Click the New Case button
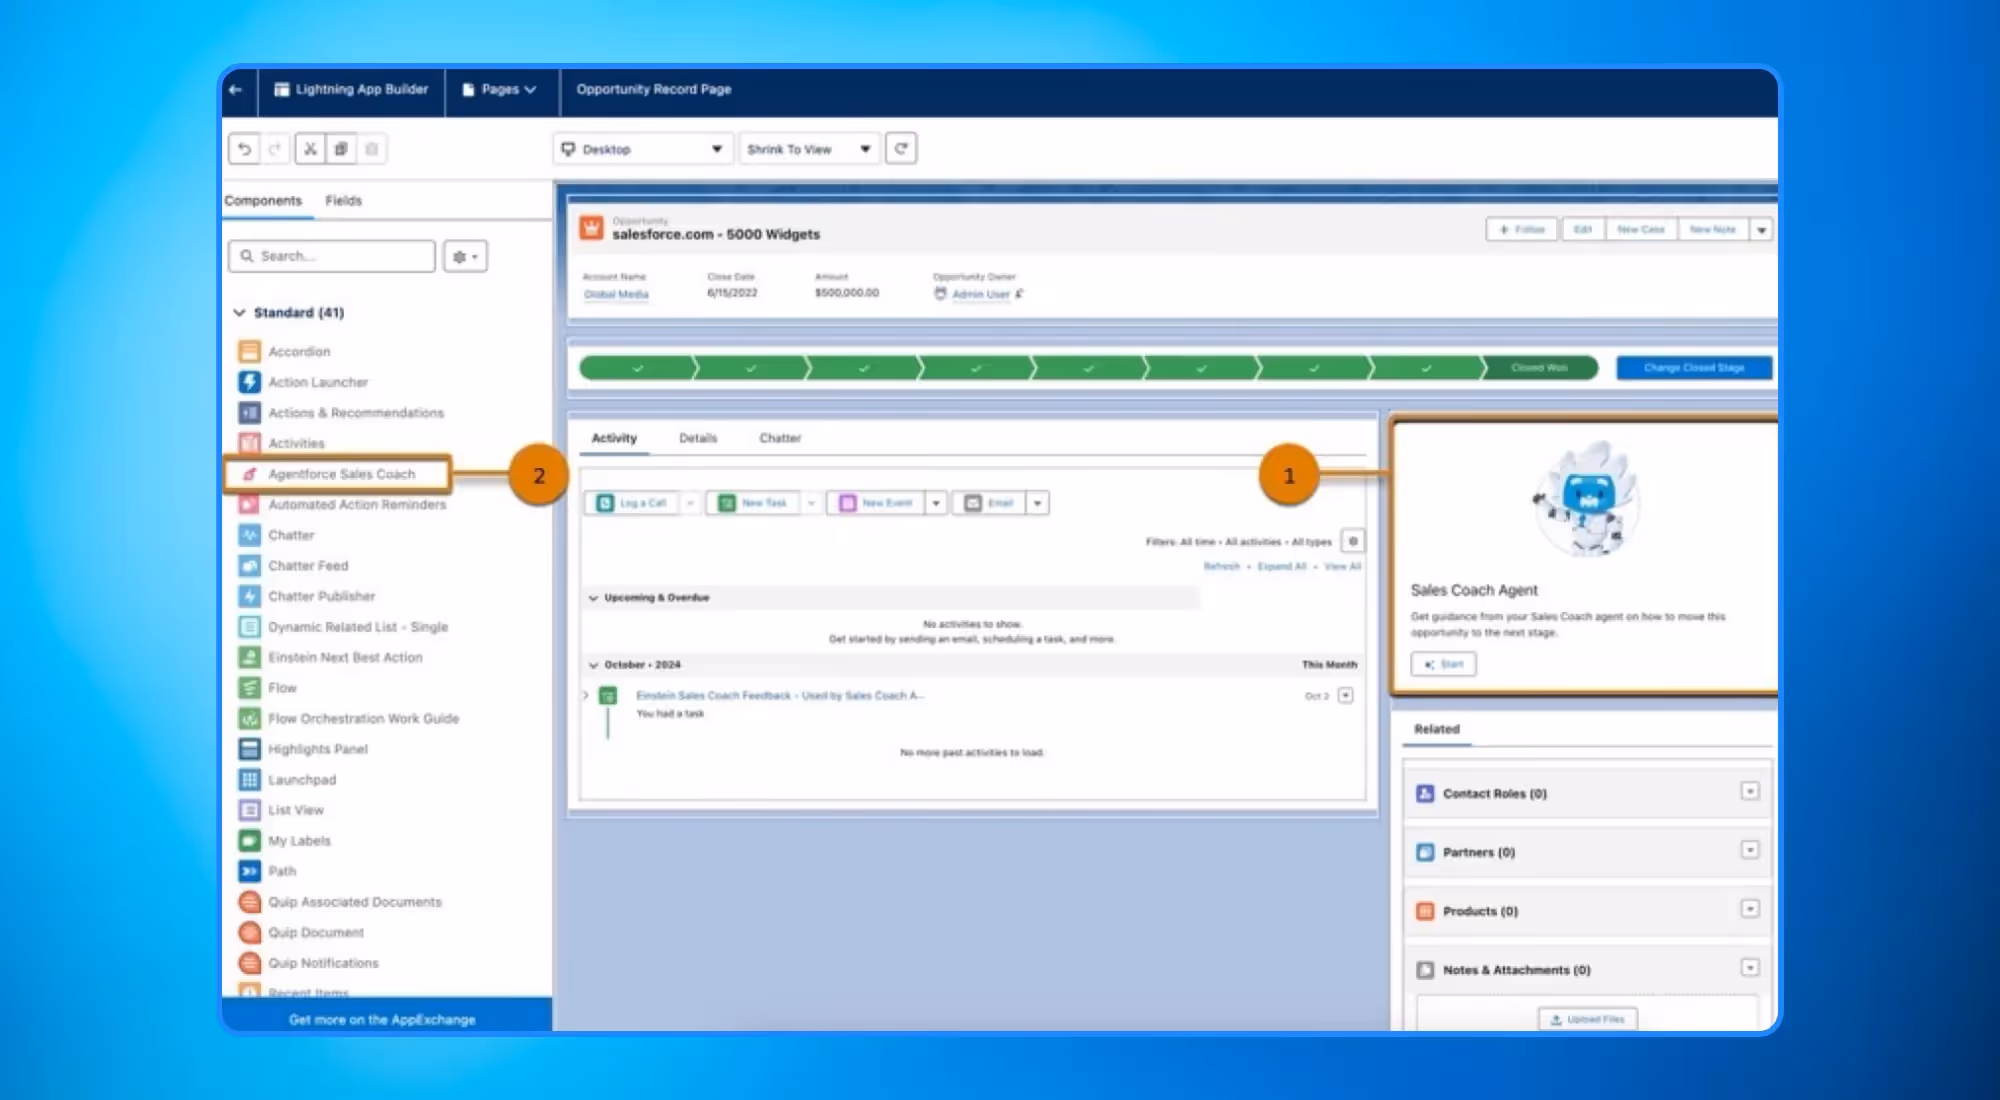Viewport: 2000px width, 1100px height. [1641, 230]
